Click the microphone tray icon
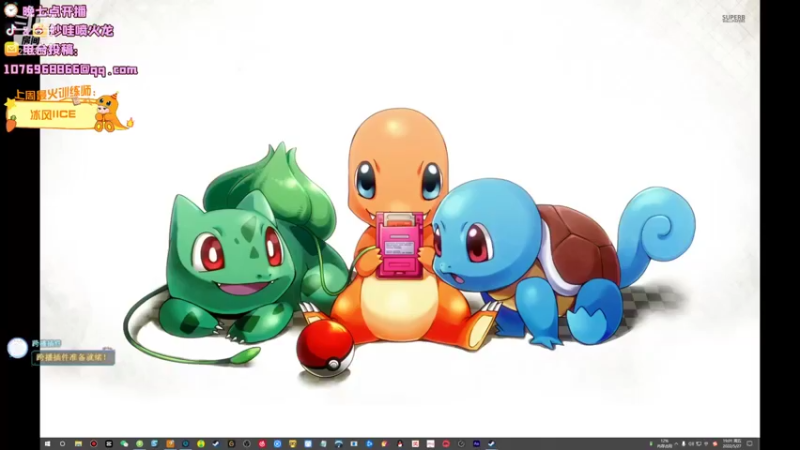Image resolution: width=800 pixels, height=450 pixels. click(x=684, y=444)
